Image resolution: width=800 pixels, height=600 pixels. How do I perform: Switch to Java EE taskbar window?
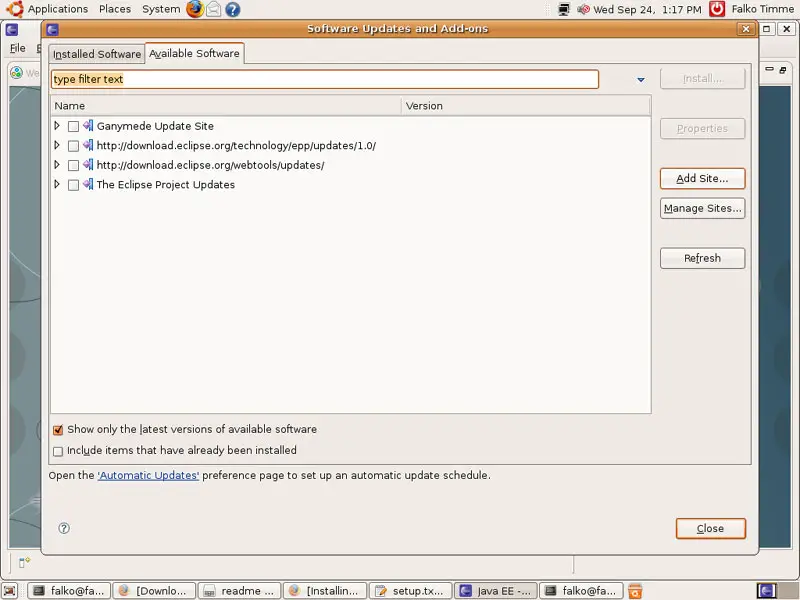click(x=495, y=591)
